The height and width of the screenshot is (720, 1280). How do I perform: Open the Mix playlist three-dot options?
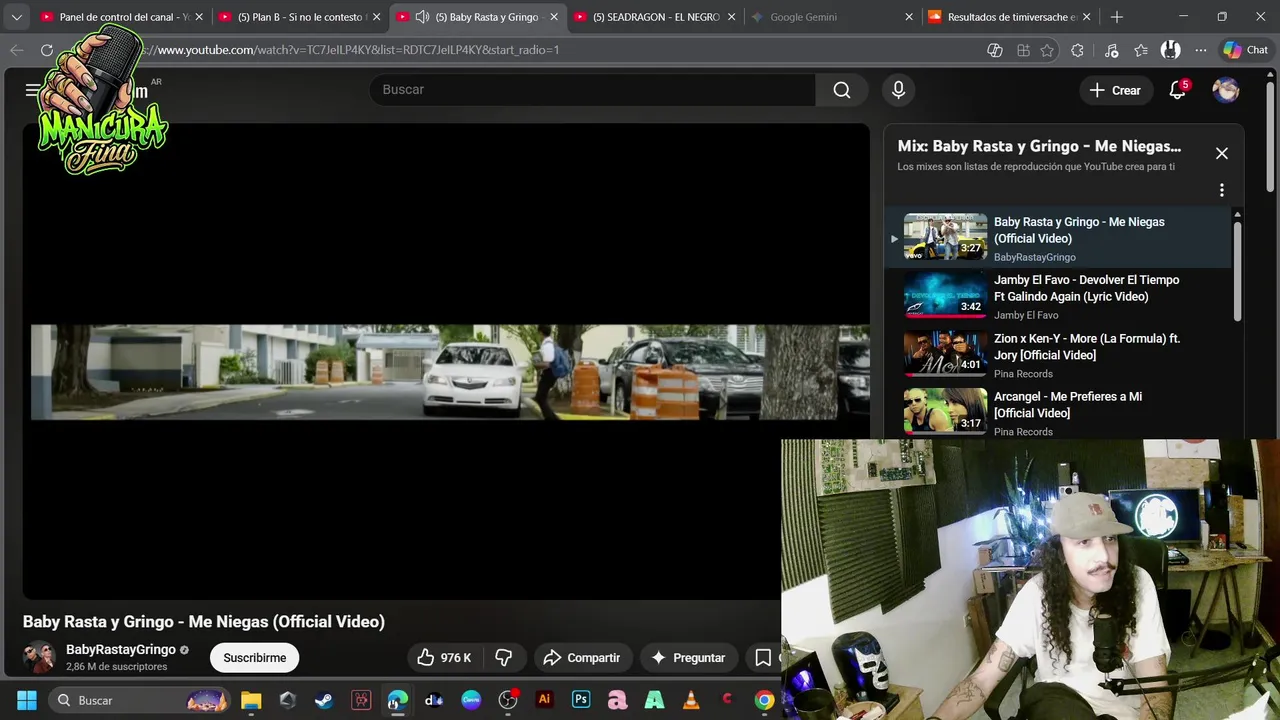click(x=1221, y=190)
